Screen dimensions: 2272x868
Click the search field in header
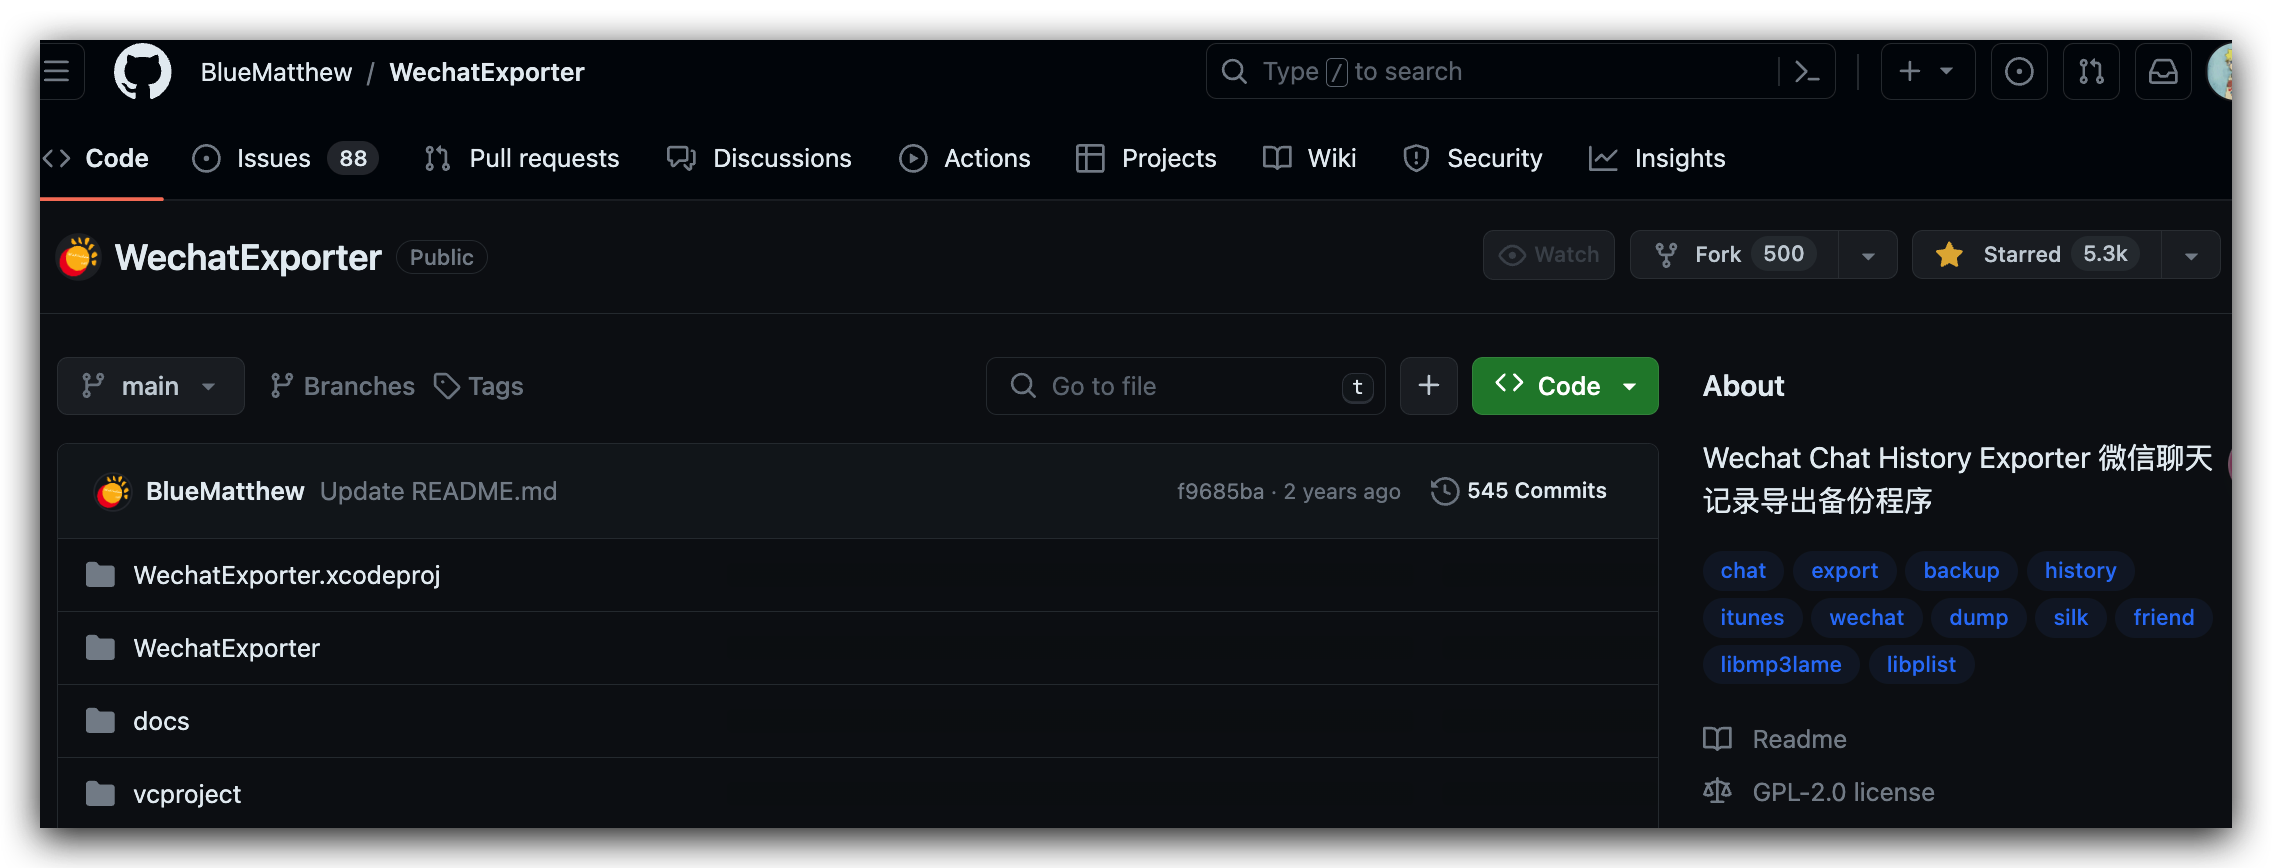pyautogui.click(x=1520, y=71)
